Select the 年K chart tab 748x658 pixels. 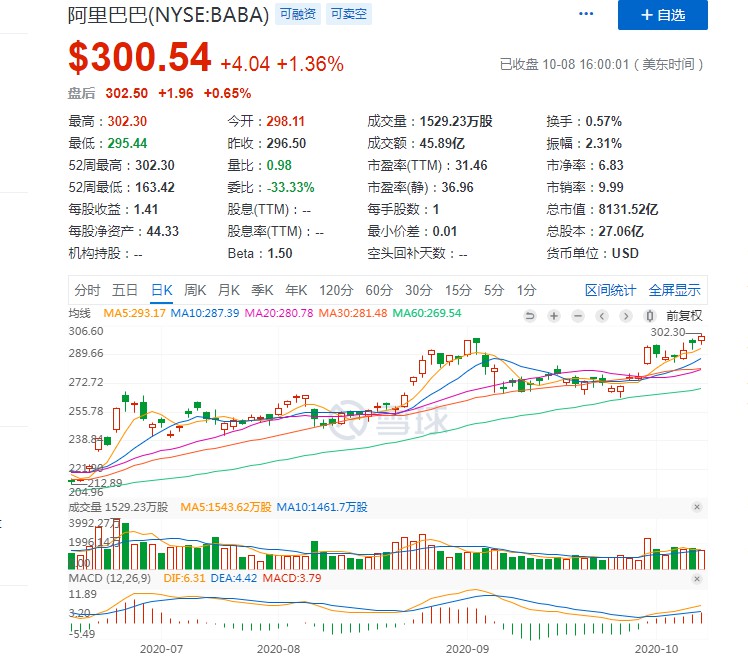(296, 290)
